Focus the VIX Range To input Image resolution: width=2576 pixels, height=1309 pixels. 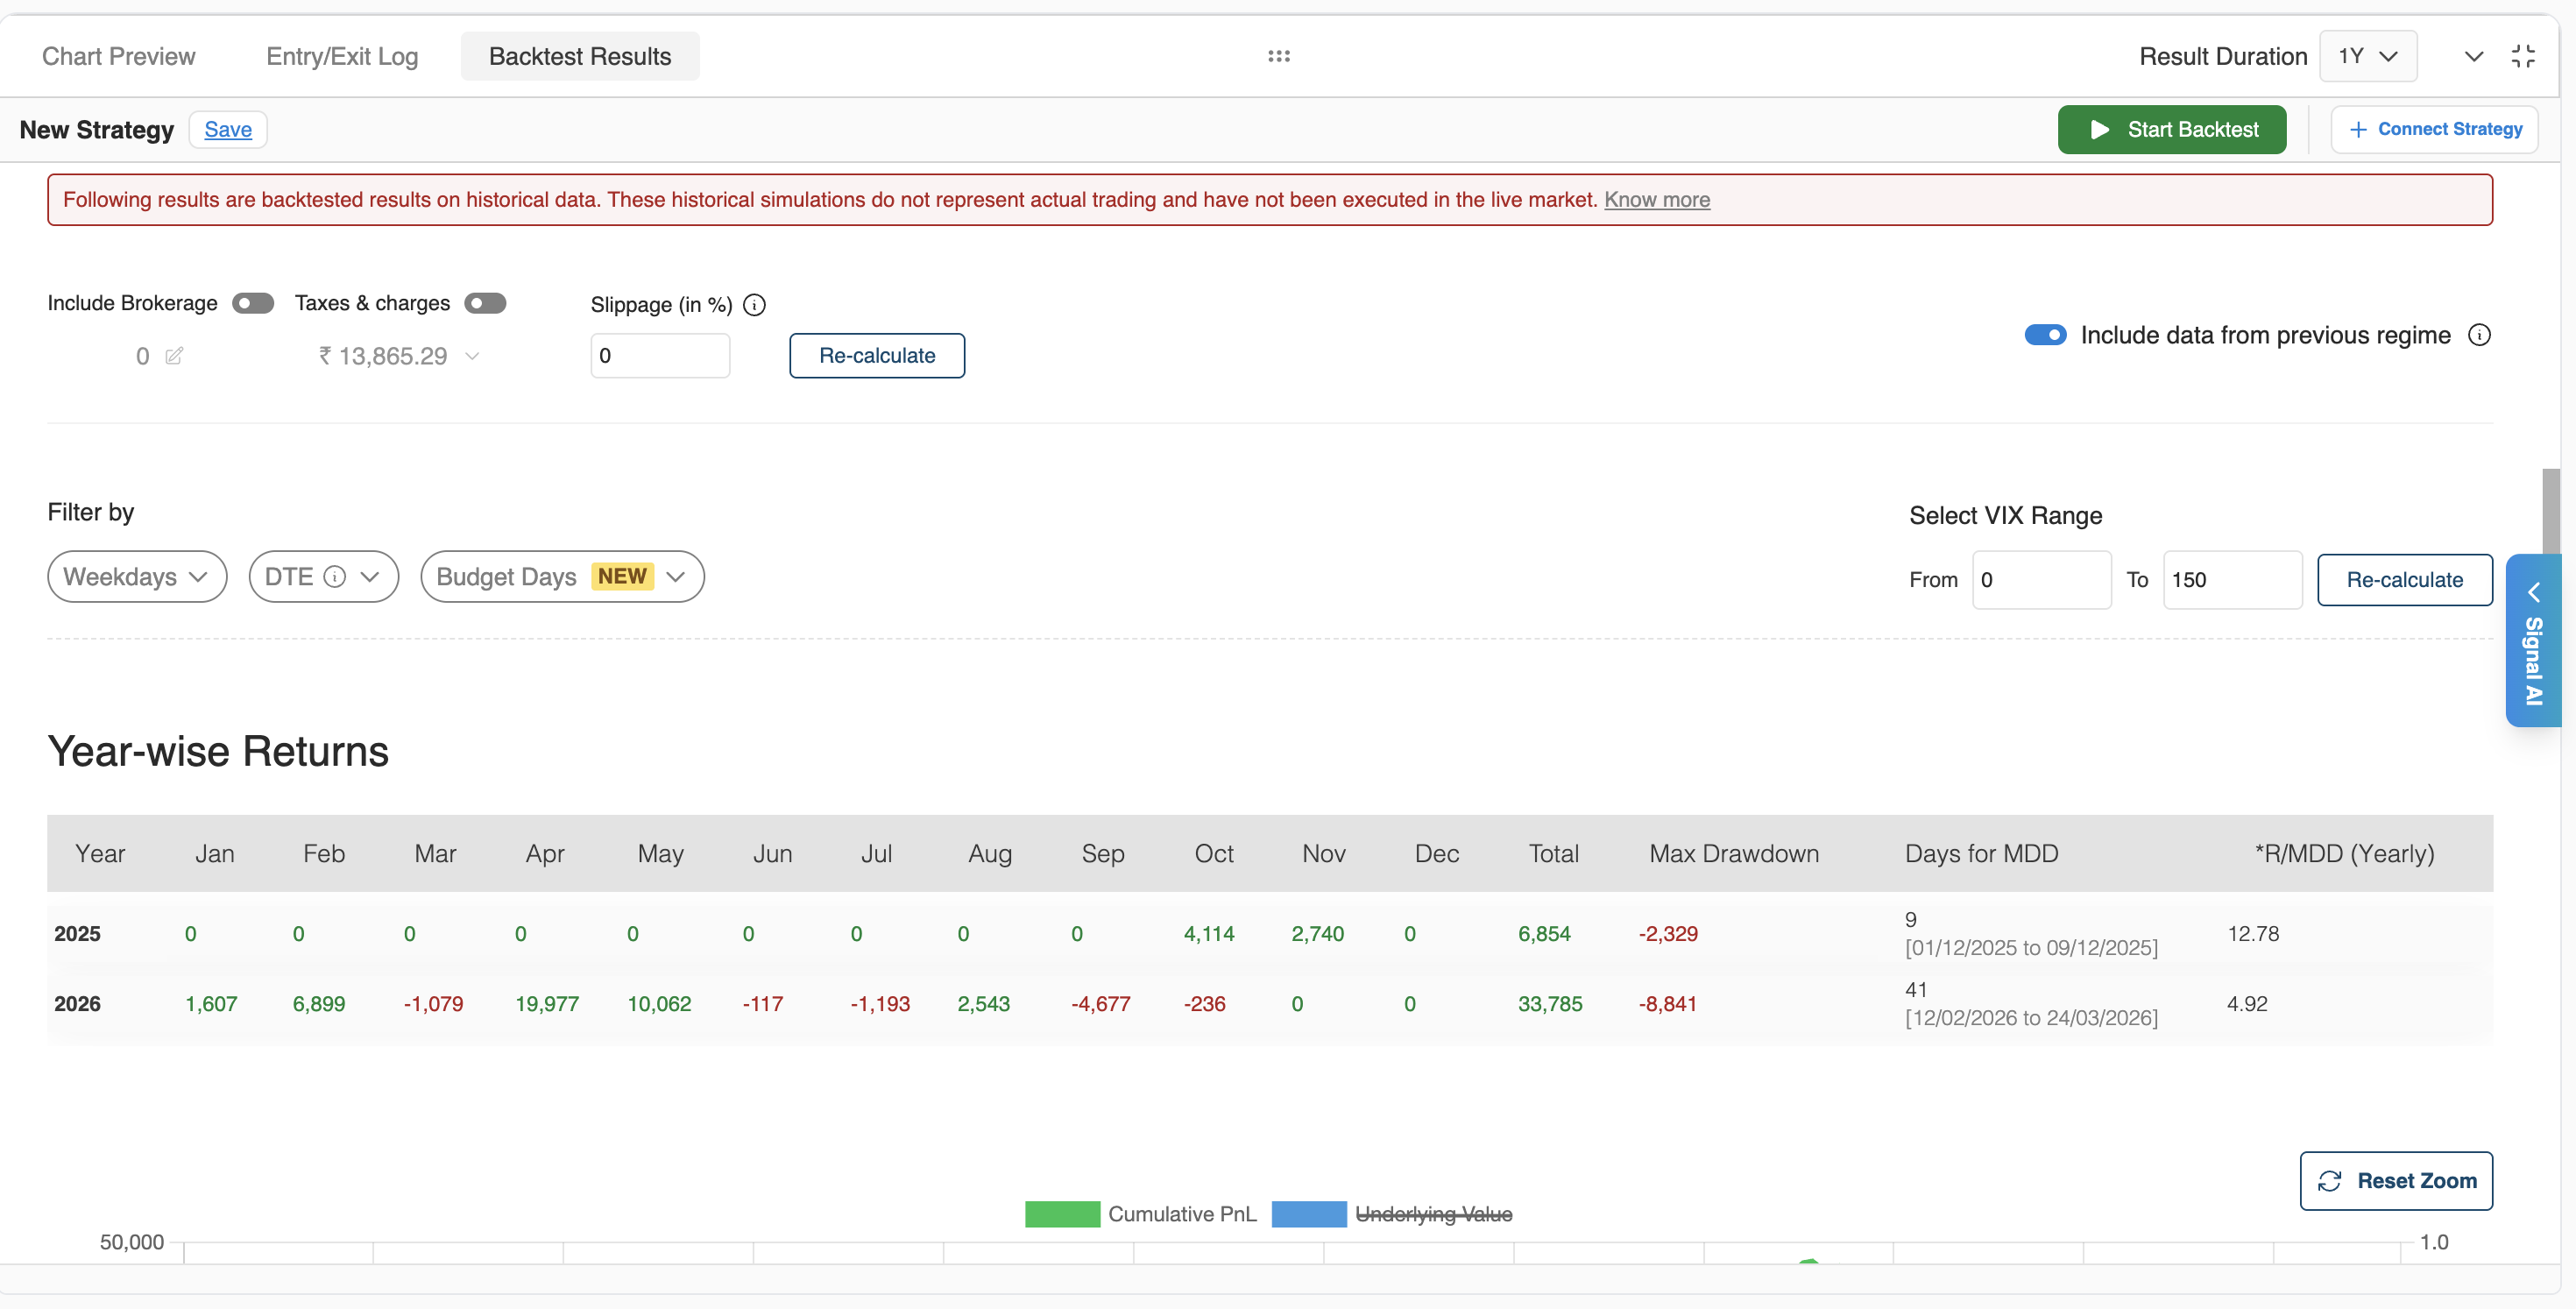2232,579
